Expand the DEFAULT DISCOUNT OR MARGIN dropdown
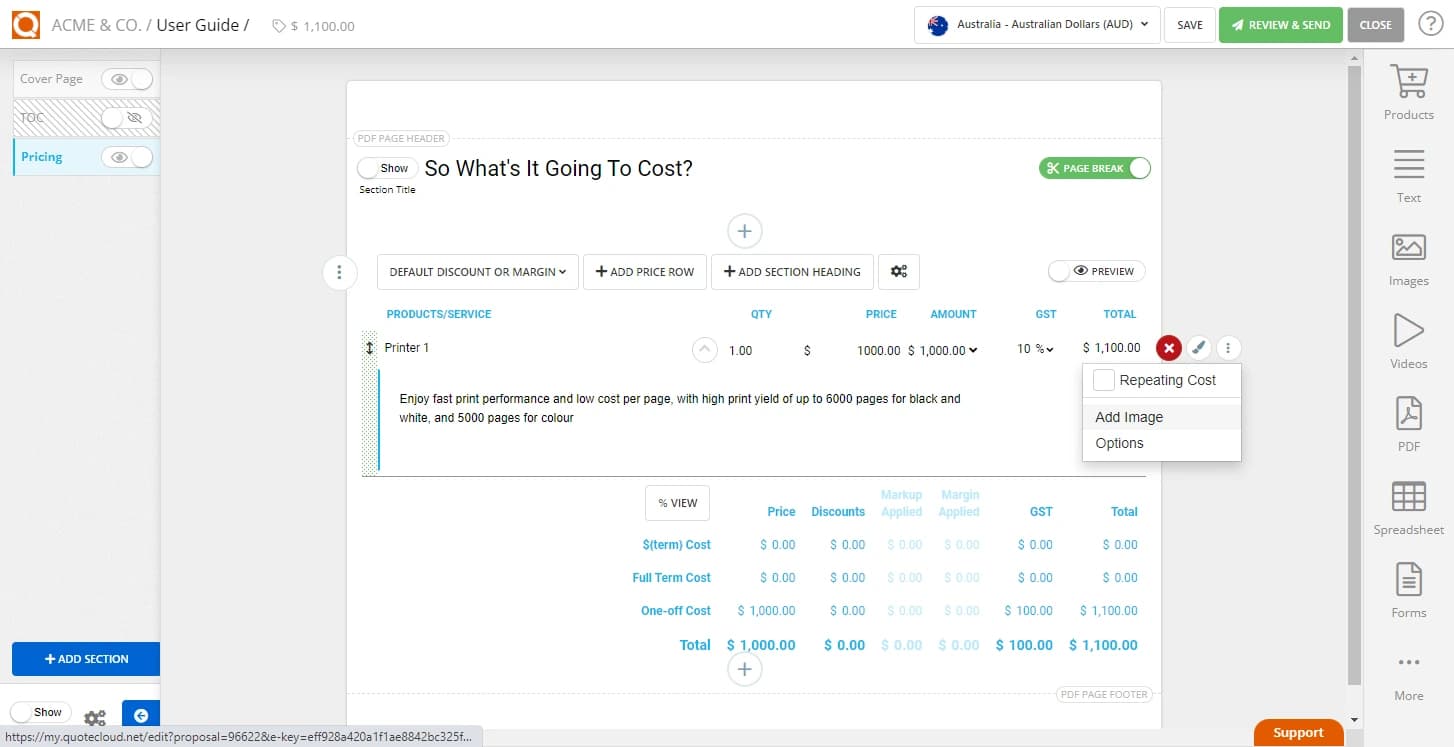Screen dimensions: 1454x747 pyautogui.click(x=477, y=271)
